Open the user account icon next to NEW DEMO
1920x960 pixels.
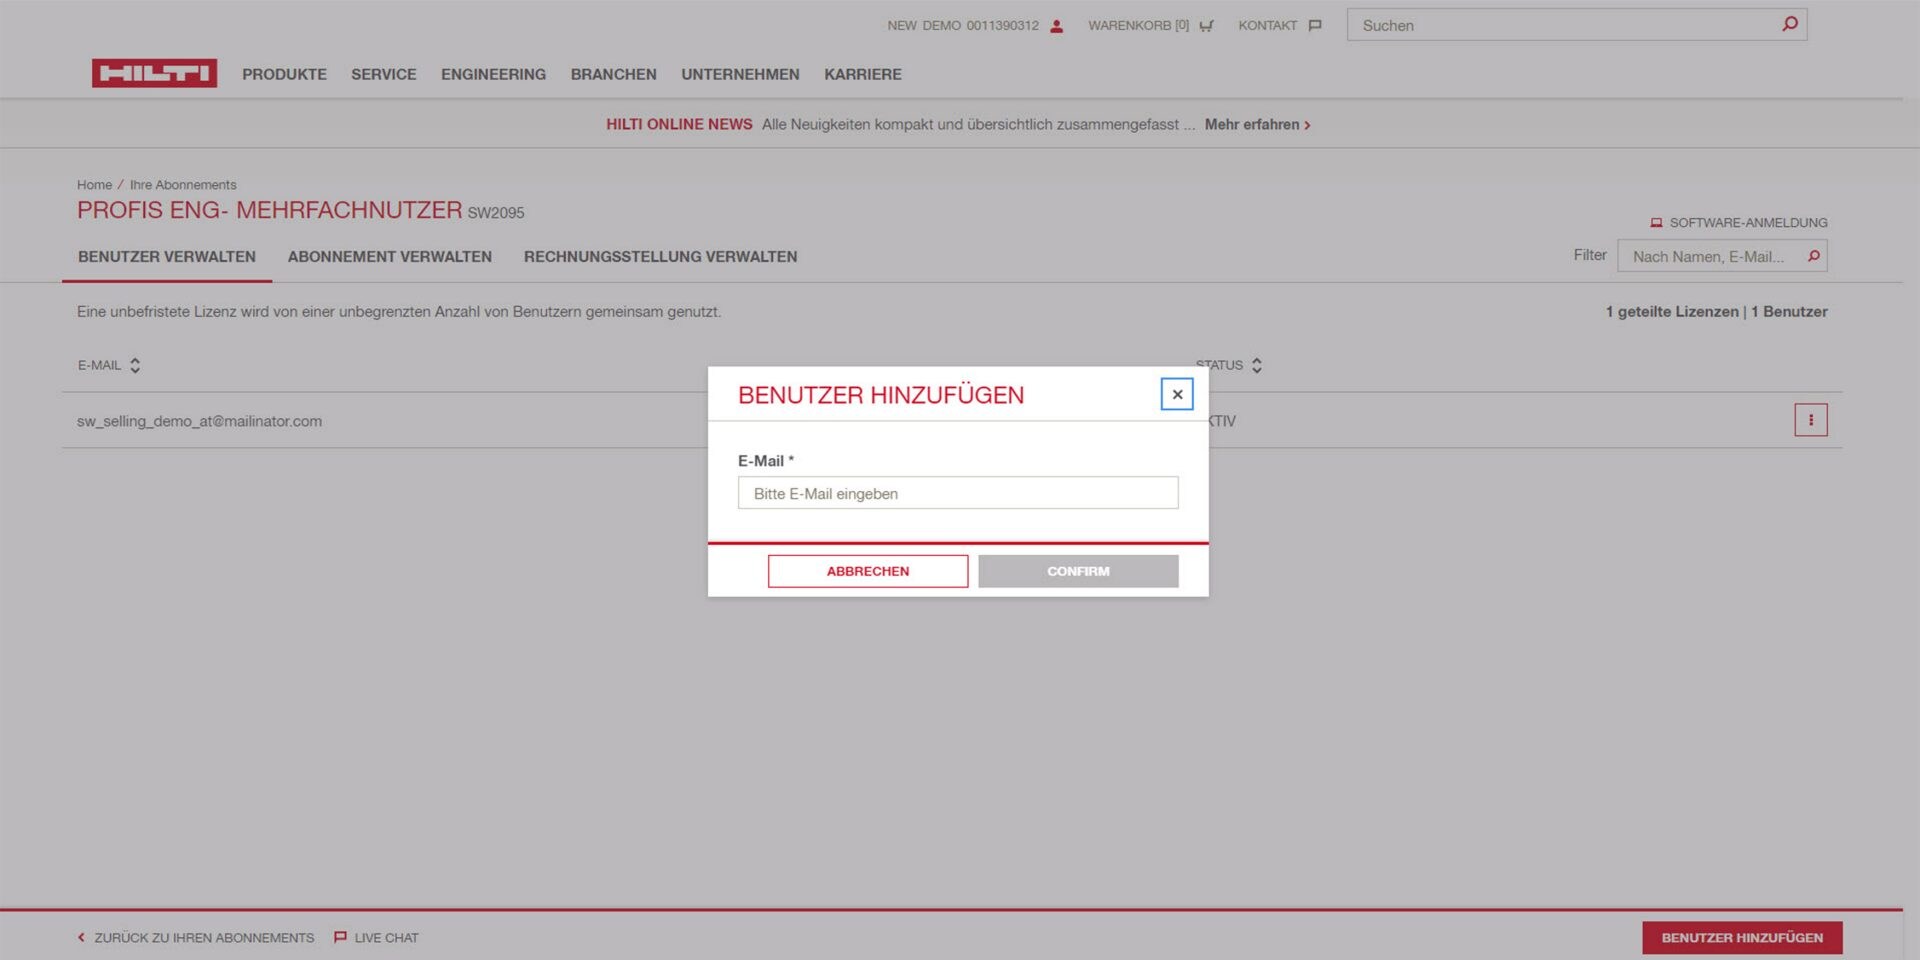[1056, 26]
